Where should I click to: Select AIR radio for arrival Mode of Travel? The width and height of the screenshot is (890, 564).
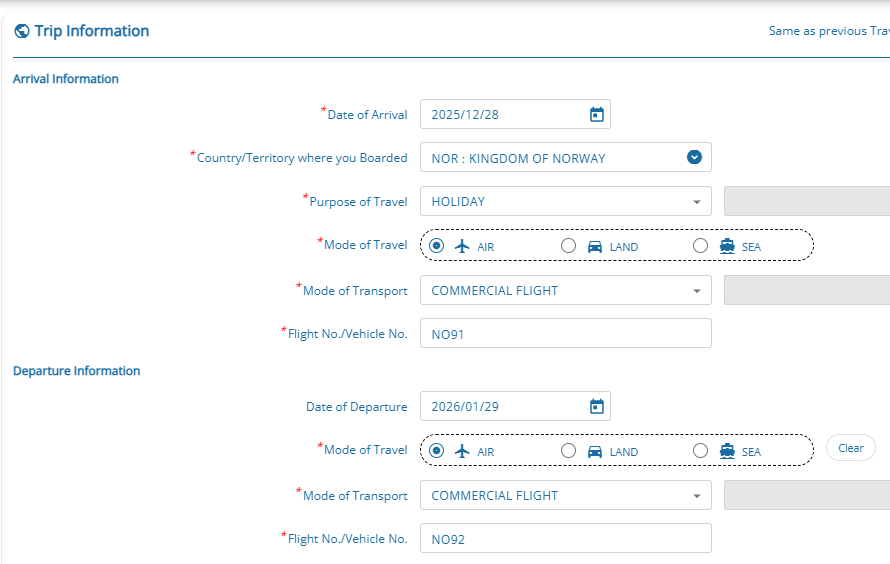[436, 246]
